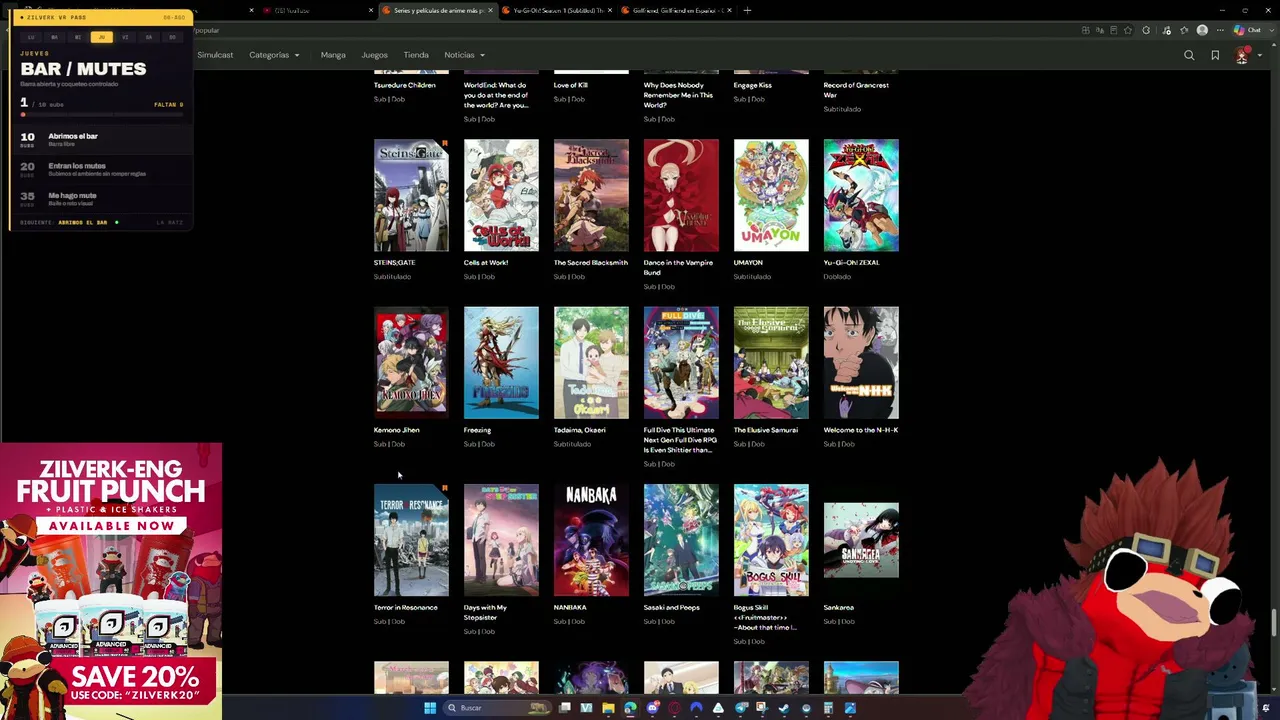This screenshot has width=1280, height=720.
Task: Click the Edge browser taskbar icon
Action: [630, 708]
